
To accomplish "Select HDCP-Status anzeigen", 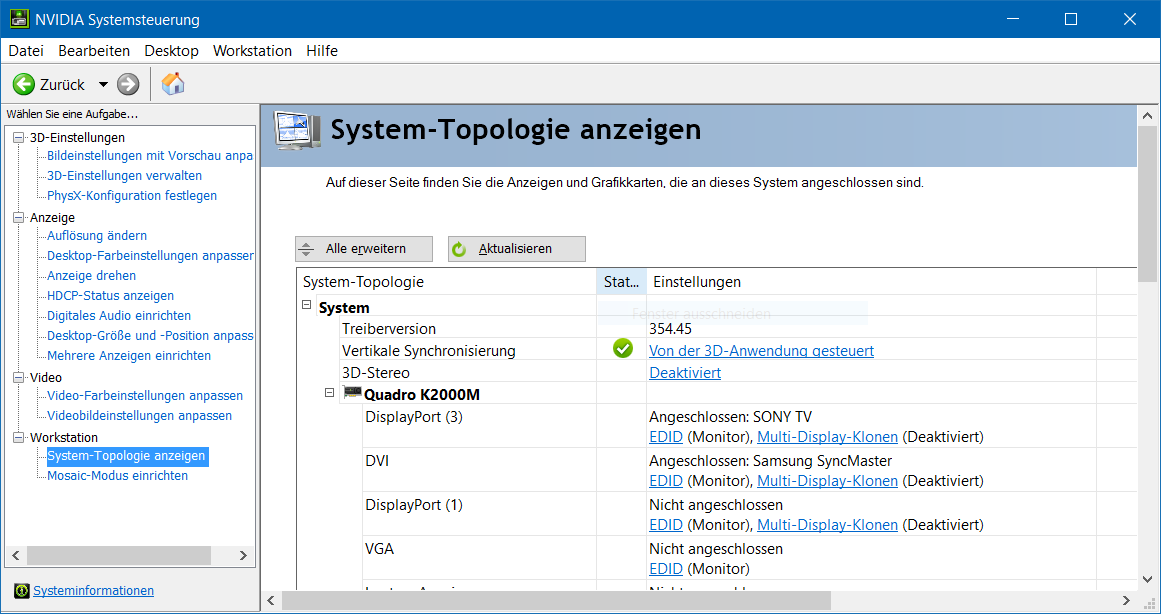I will click(x=110, y=296).
